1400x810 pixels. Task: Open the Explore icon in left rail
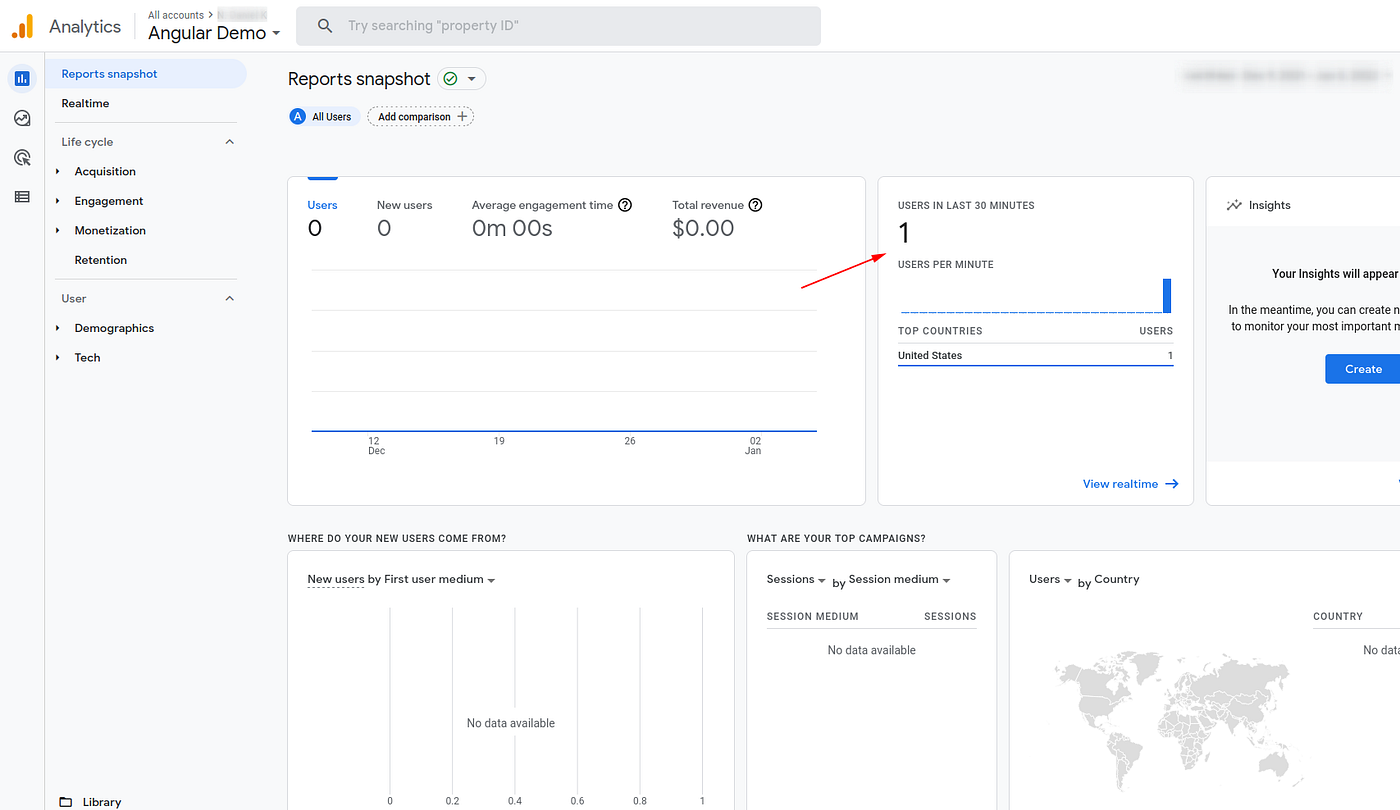(22, 118)
